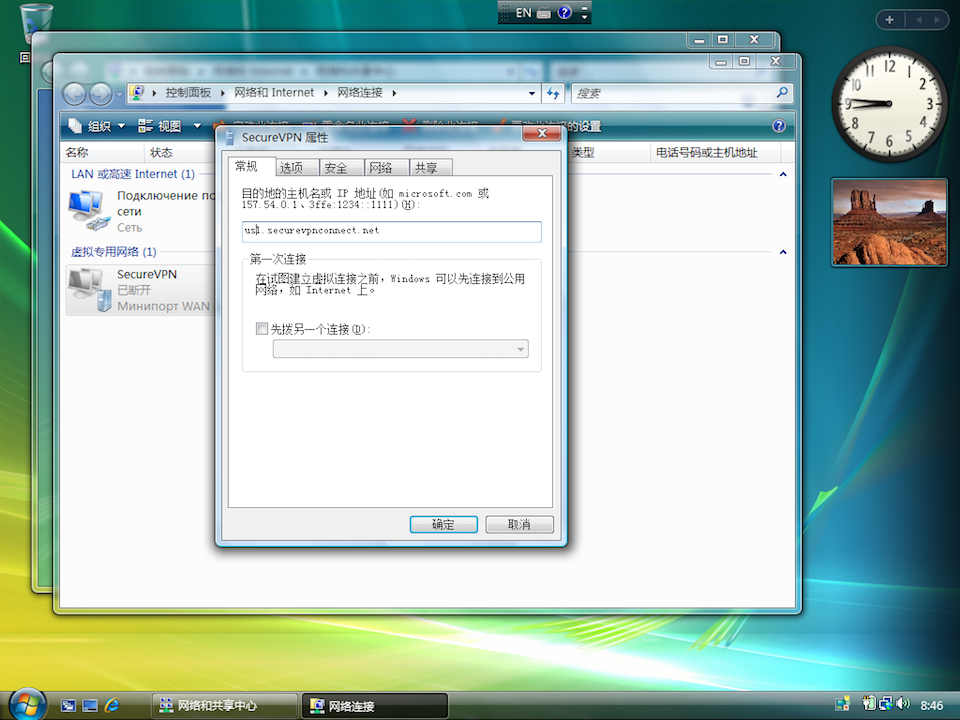This screenshot has width=960, height=720.
Task: Click the forward navigation arrow in Network Connections
Action: point(100,94)
